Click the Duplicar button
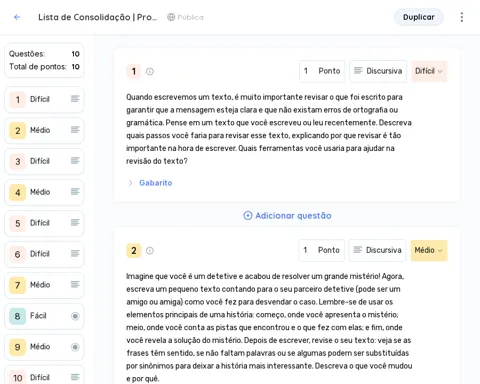 419,17
